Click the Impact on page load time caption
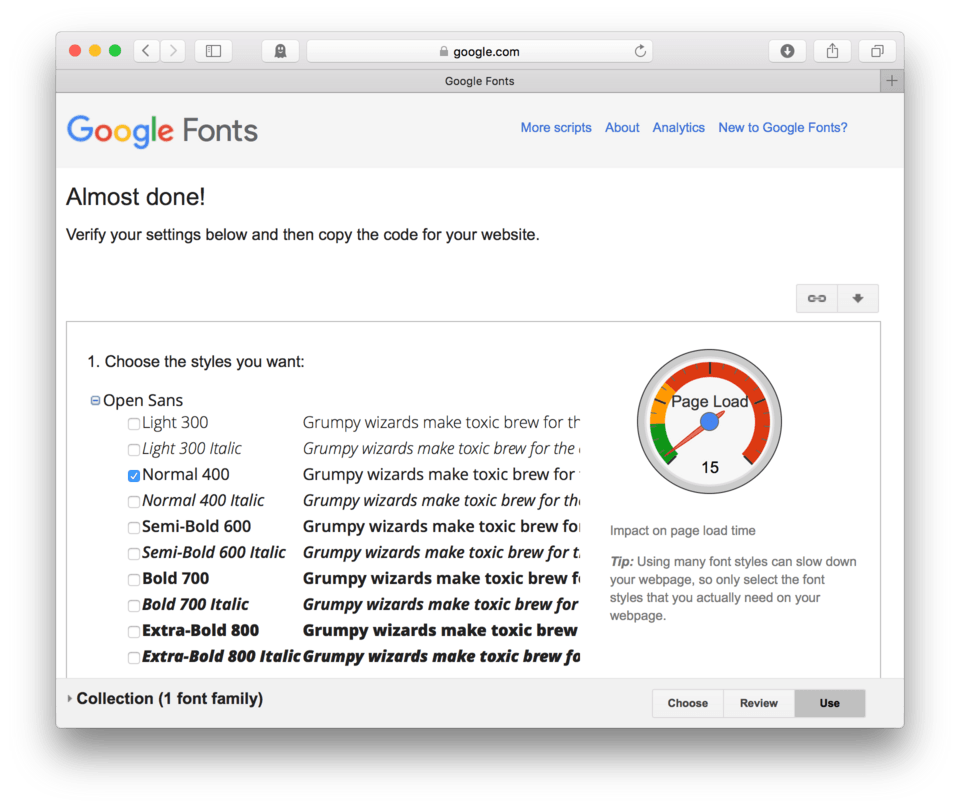960x808 pixels. point(683,531)
